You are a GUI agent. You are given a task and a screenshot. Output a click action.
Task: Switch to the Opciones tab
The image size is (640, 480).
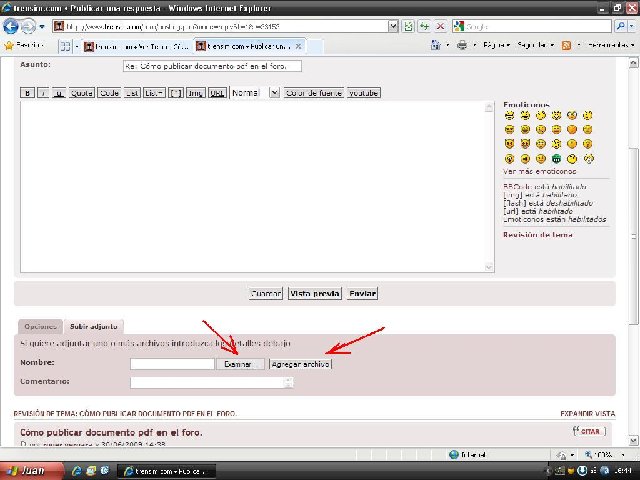(40, 326)
